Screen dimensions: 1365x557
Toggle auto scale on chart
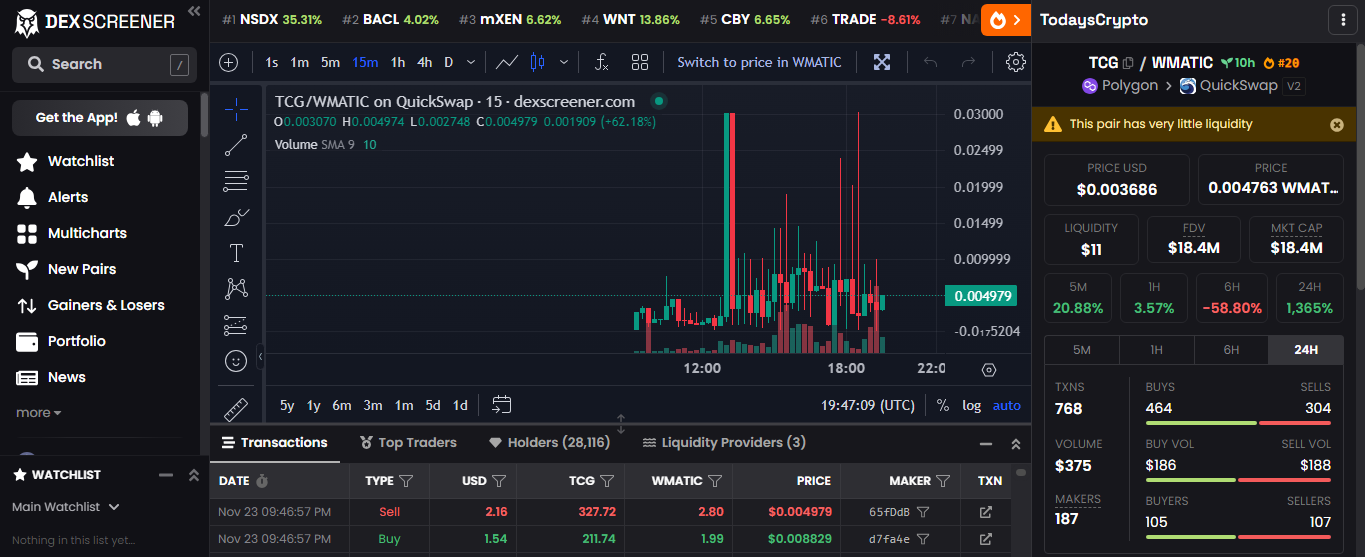pos(1007,405)
